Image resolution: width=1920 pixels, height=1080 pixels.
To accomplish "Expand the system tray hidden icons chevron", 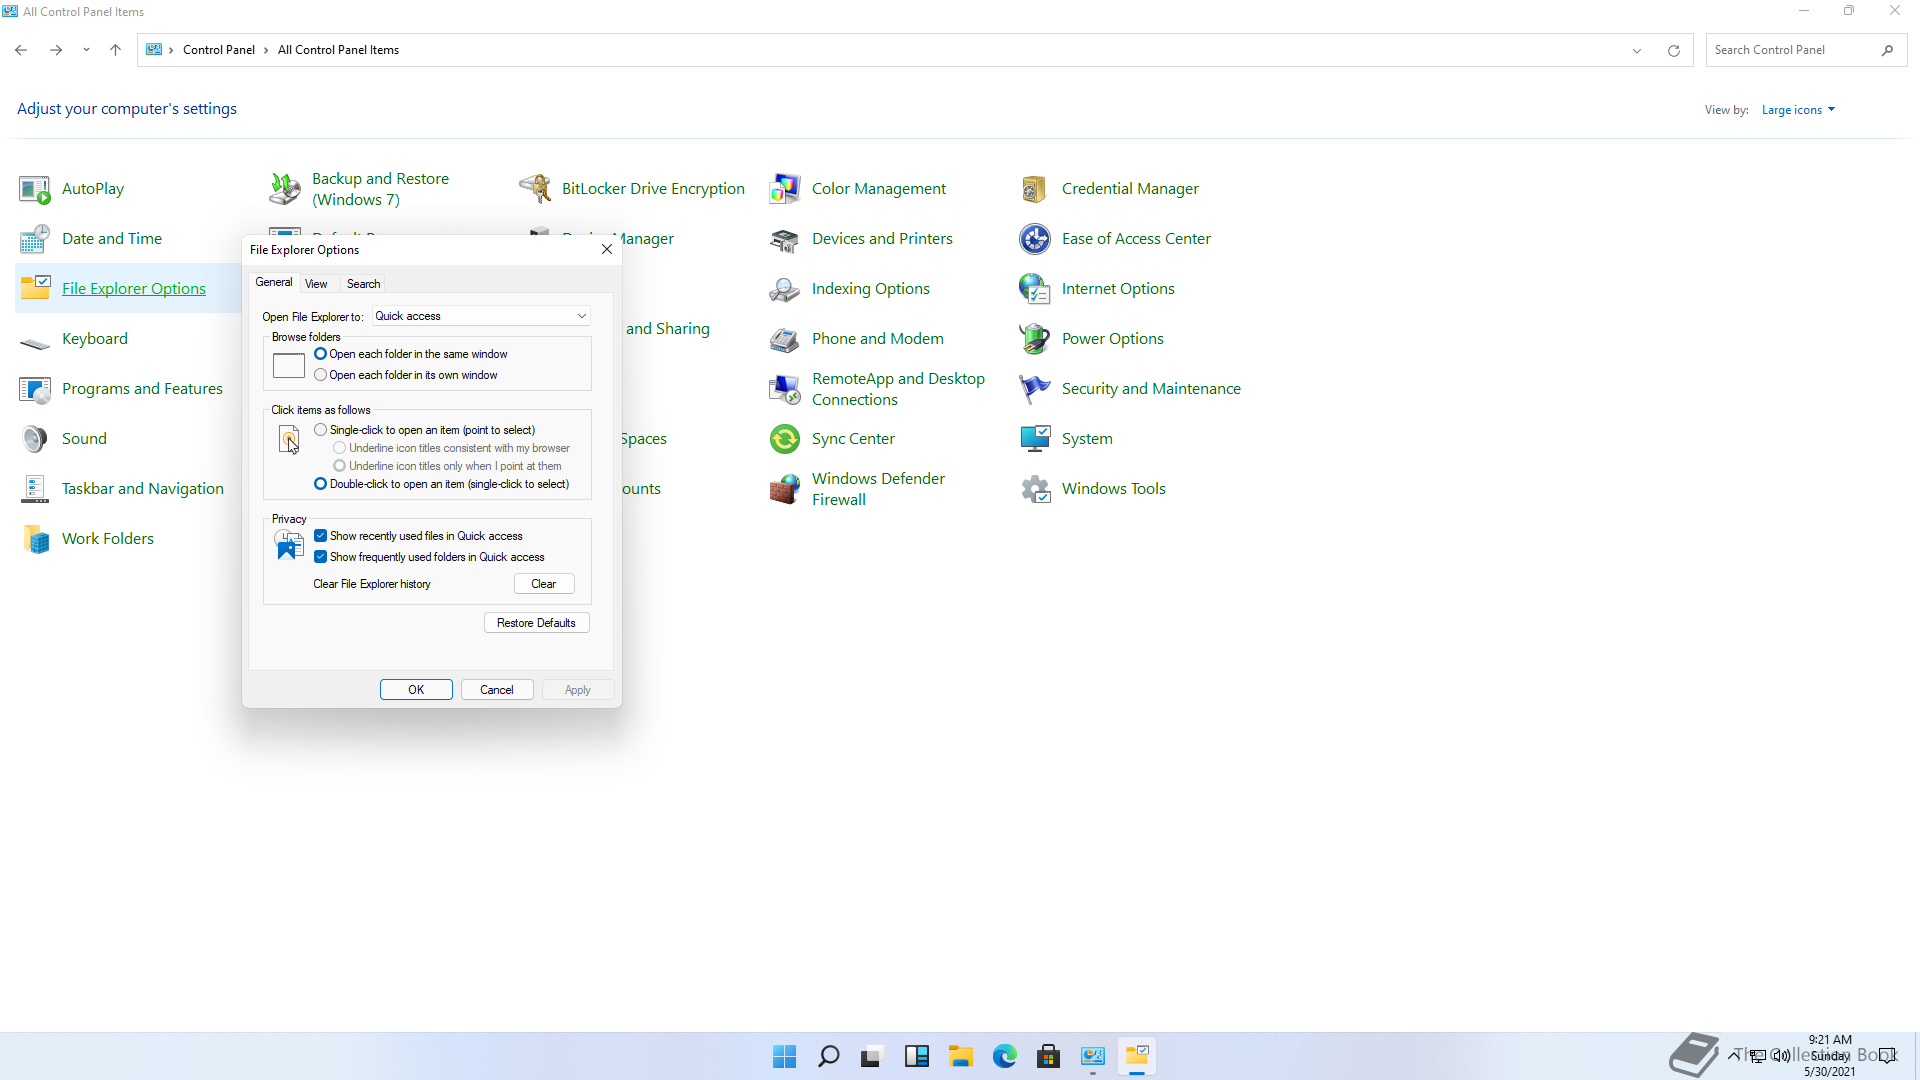I will click(x=1734, y=1055).
